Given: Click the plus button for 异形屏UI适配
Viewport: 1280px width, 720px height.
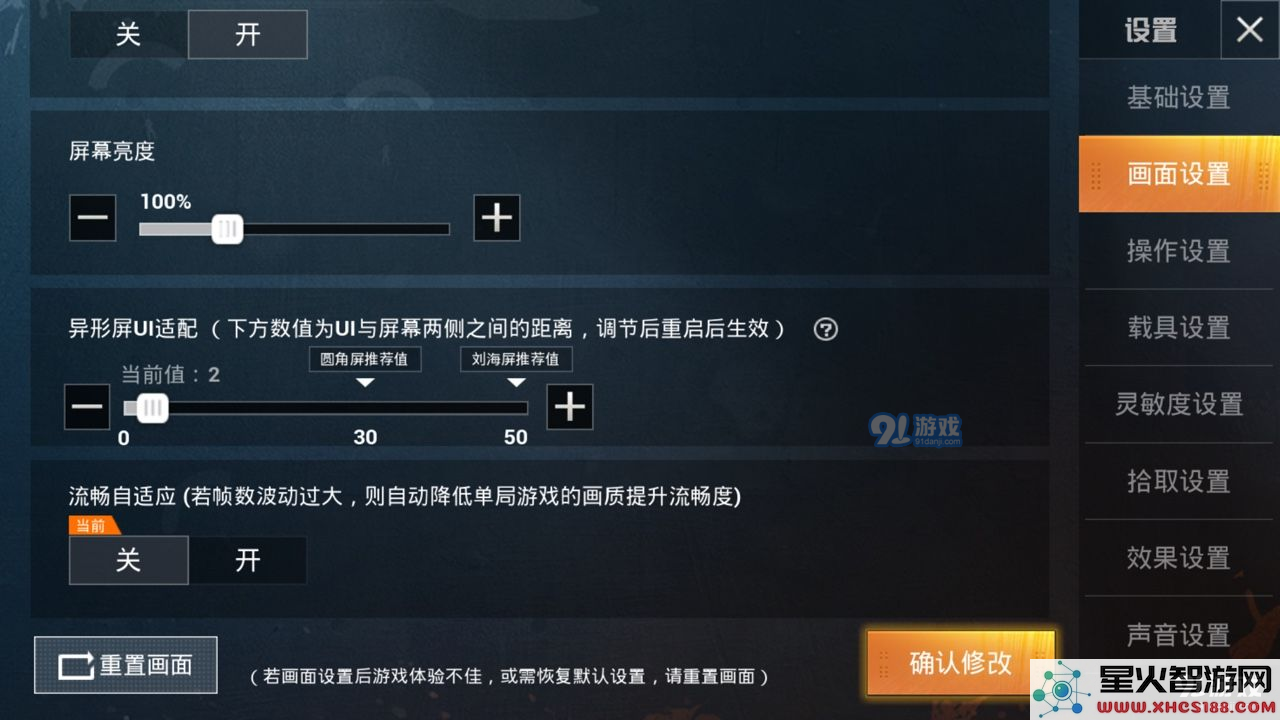Looking at the screenshot, I should pos(570,407).
